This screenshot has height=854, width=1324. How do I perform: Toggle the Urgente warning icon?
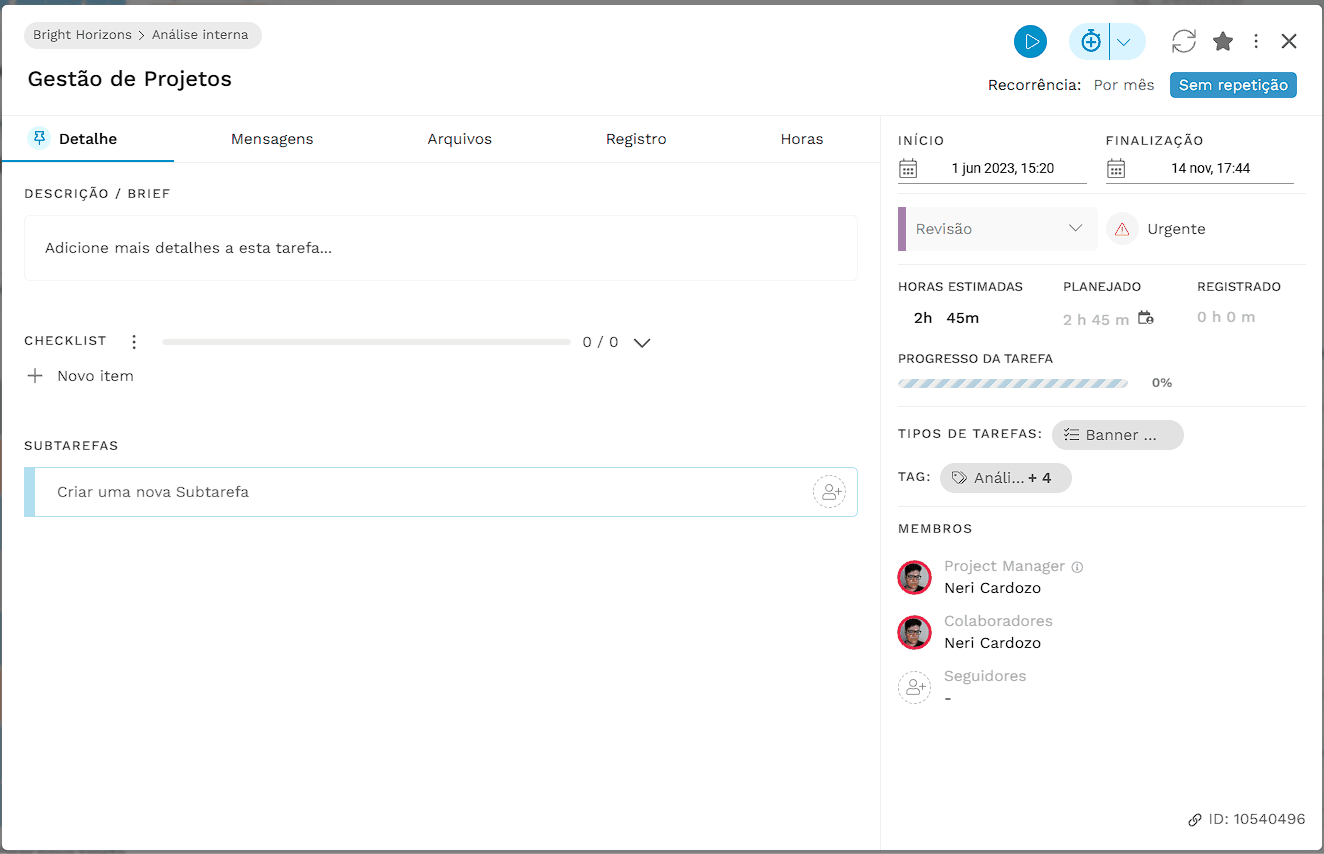point(1122,229)
